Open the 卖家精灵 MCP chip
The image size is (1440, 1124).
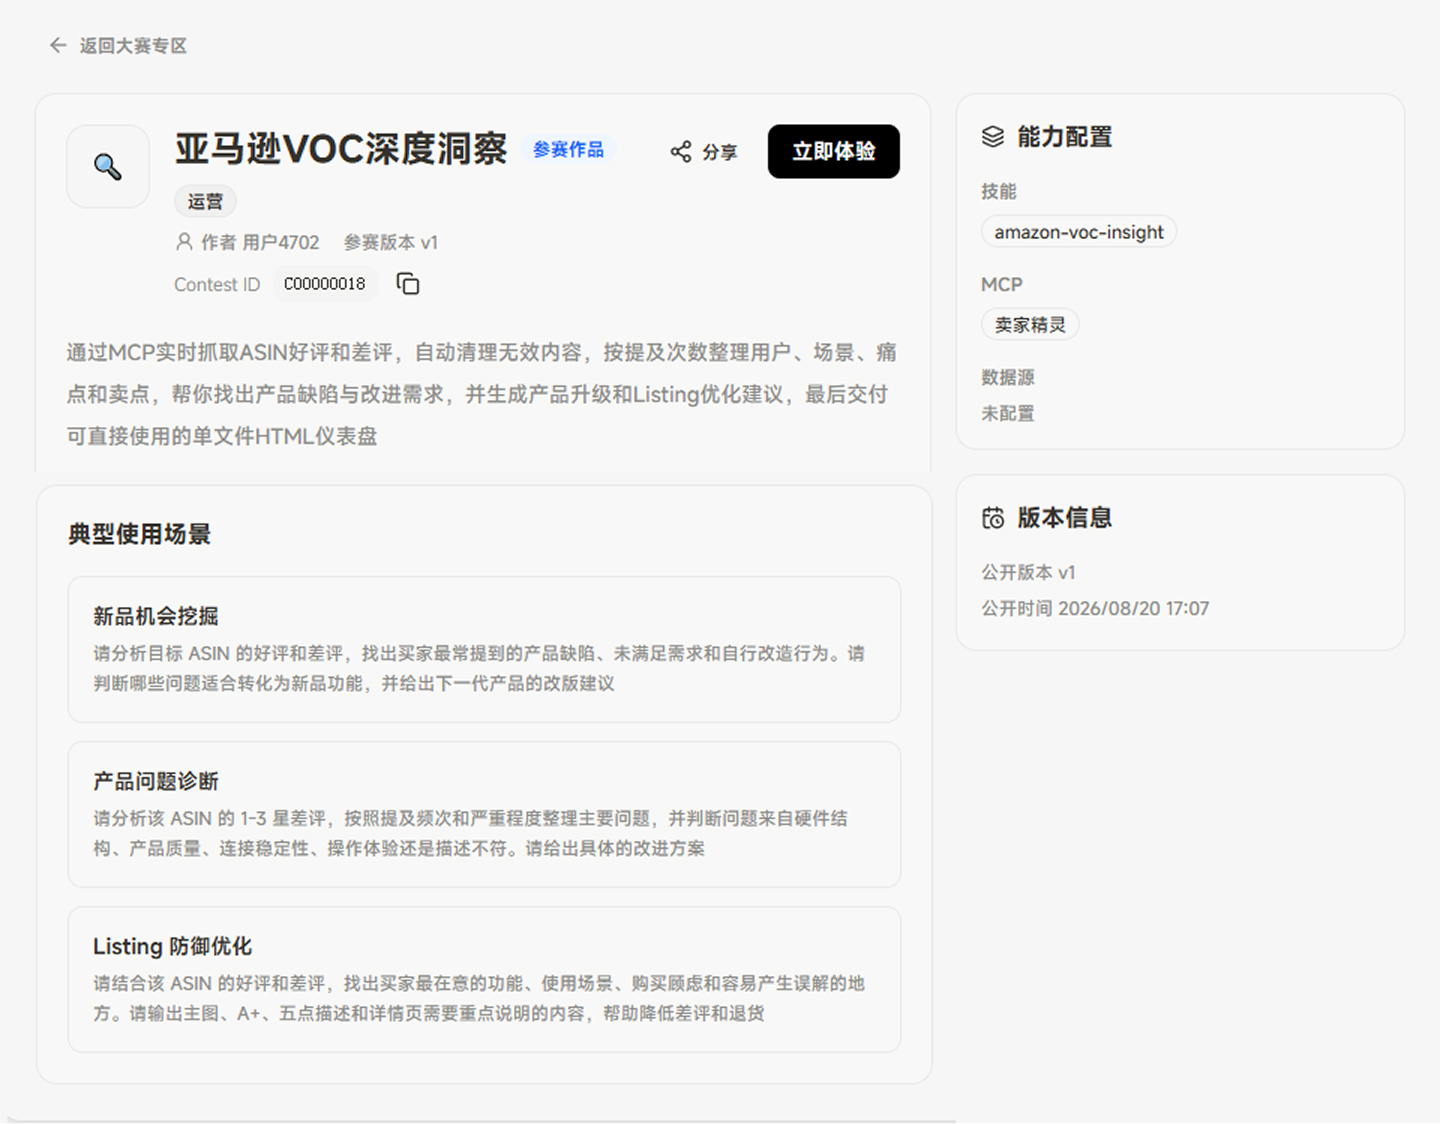(1030, 324)
